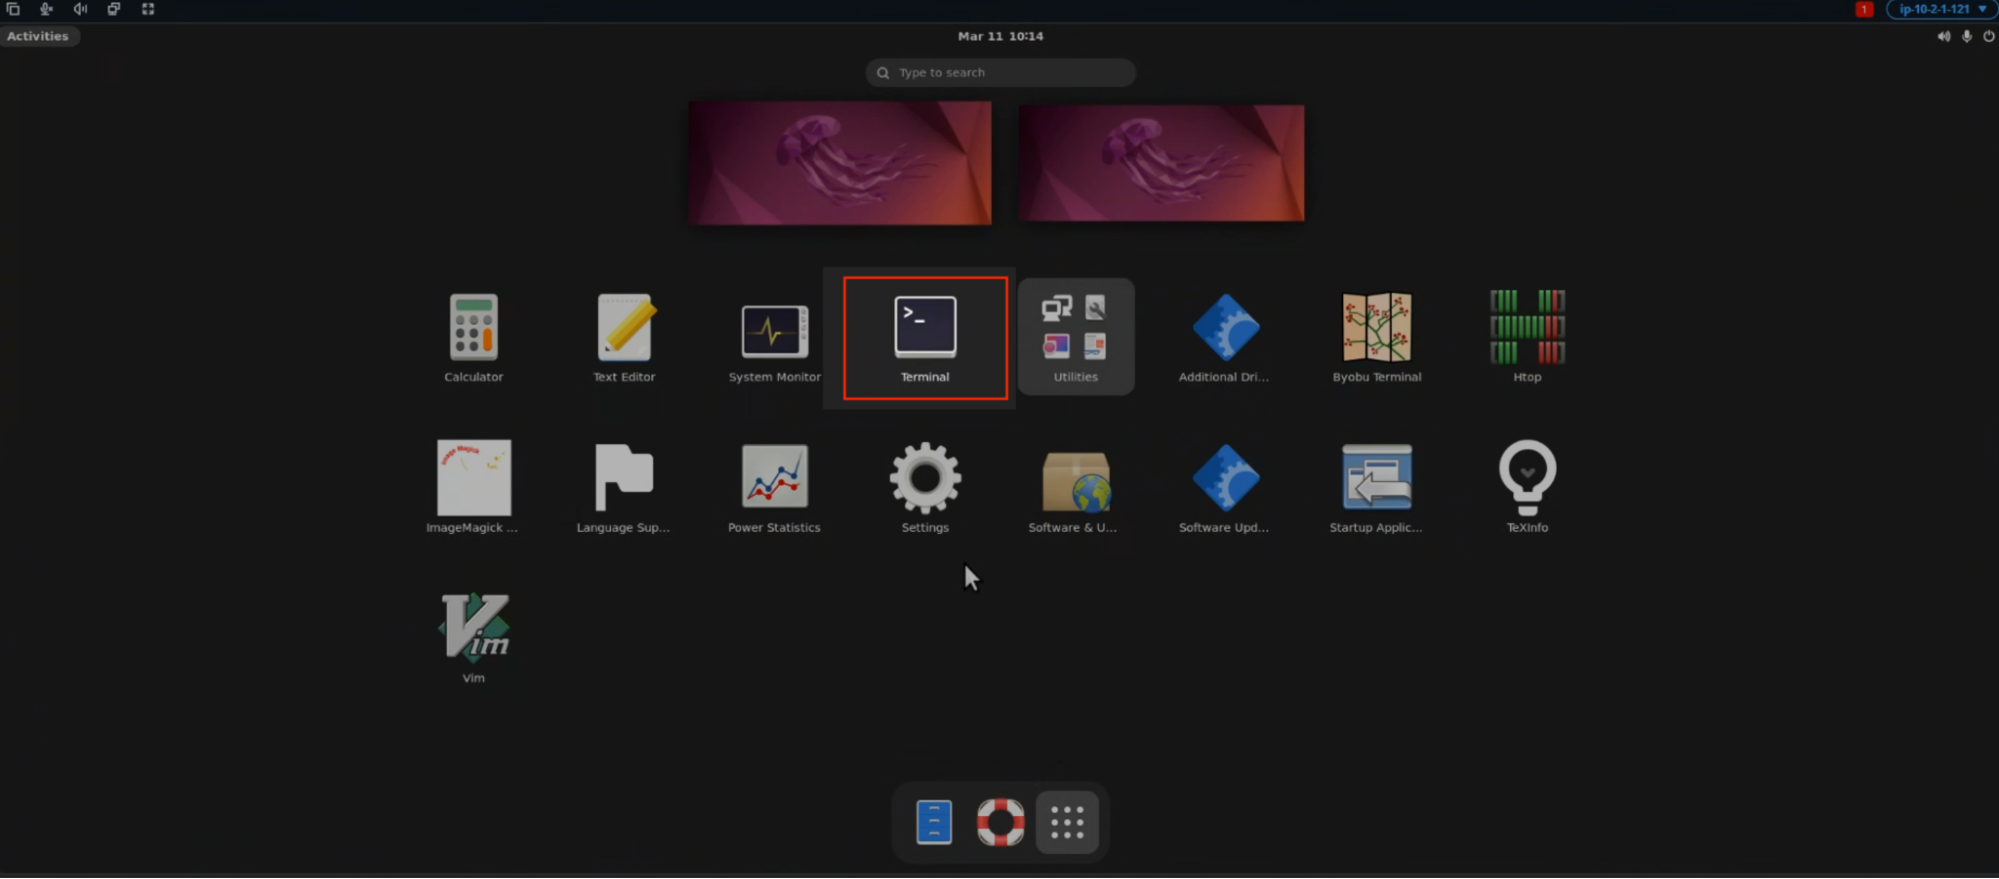Open Text Editor from app grid
The height and width of the screenshot is (879, 1999).
[x=624, y=337]
